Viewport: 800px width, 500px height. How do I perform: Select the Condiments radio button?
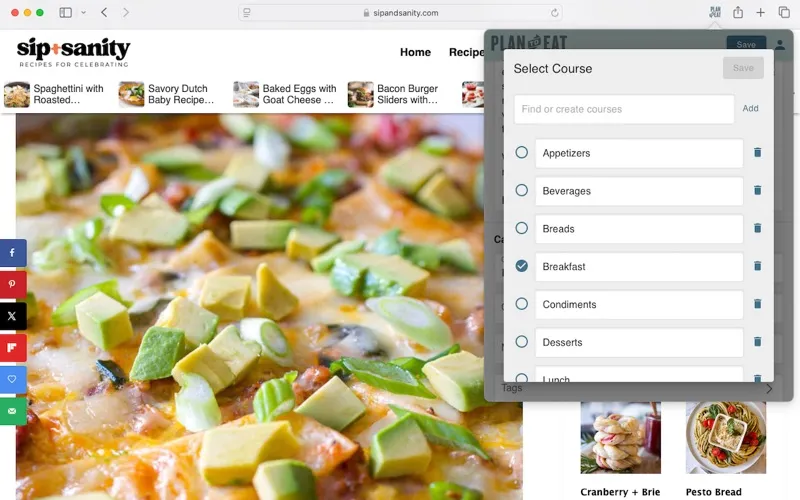521,304
